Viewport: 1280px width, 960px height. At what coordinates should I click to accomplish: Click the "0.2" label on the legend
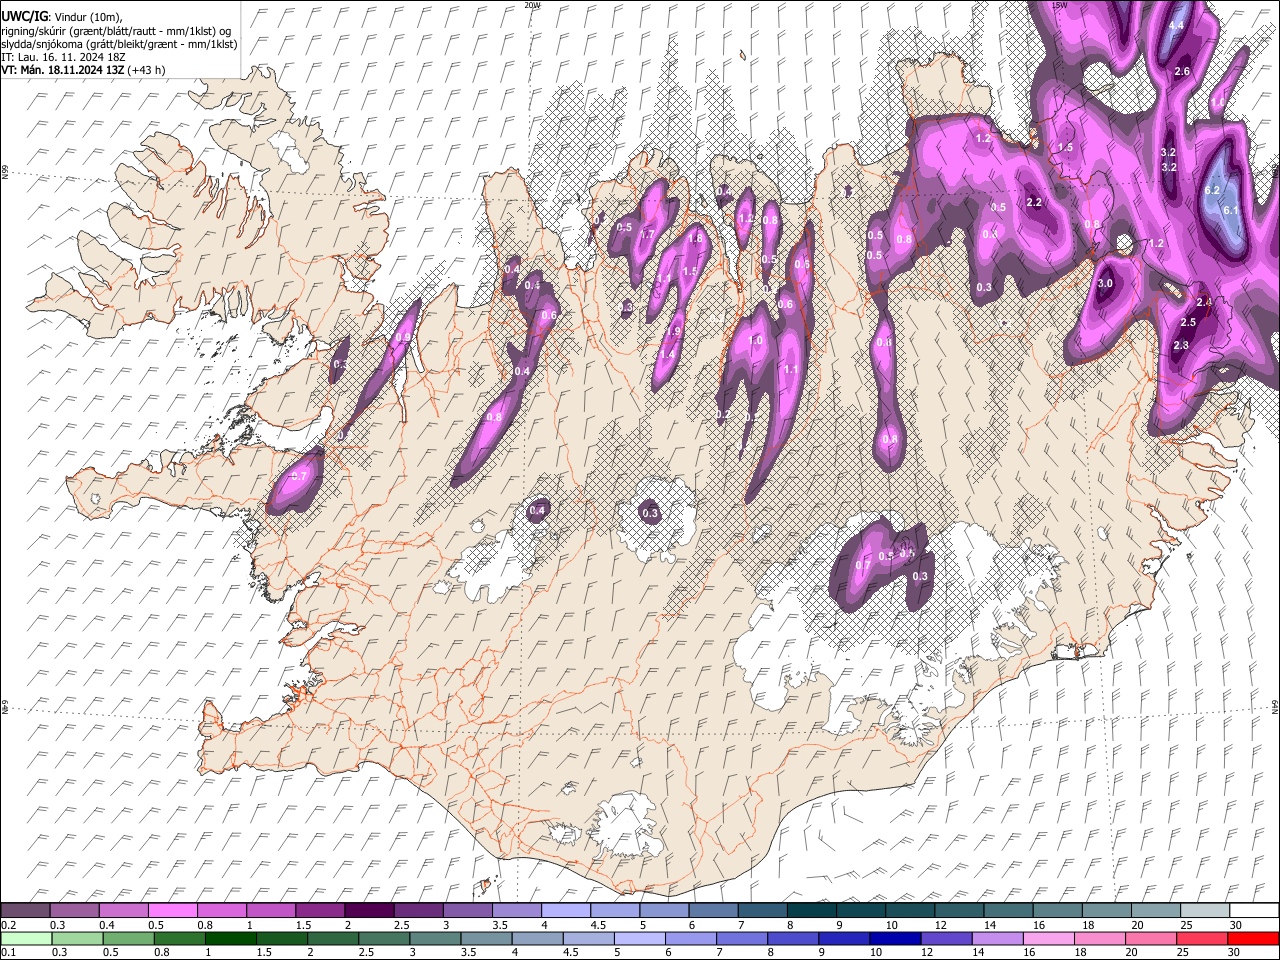7,925
